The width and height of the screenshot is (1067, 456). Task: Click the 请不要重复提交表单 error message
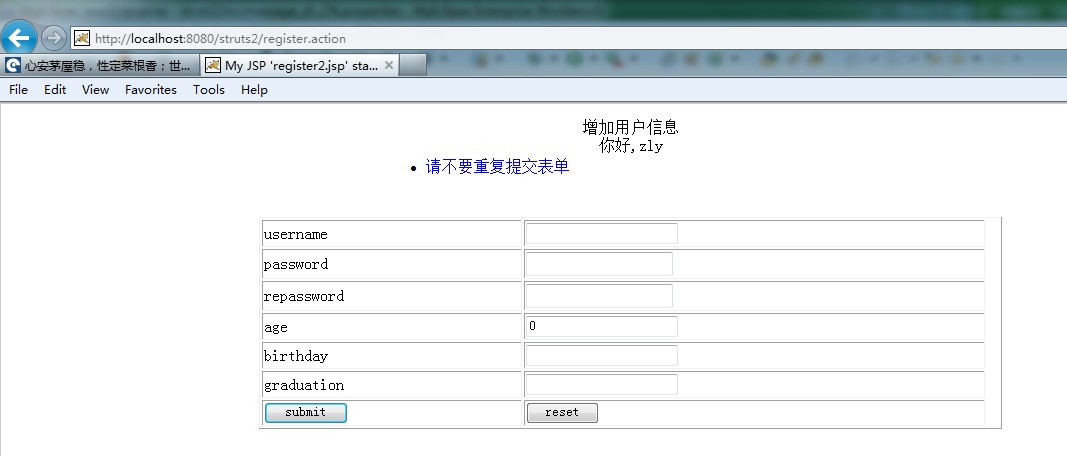pos(497,167)
